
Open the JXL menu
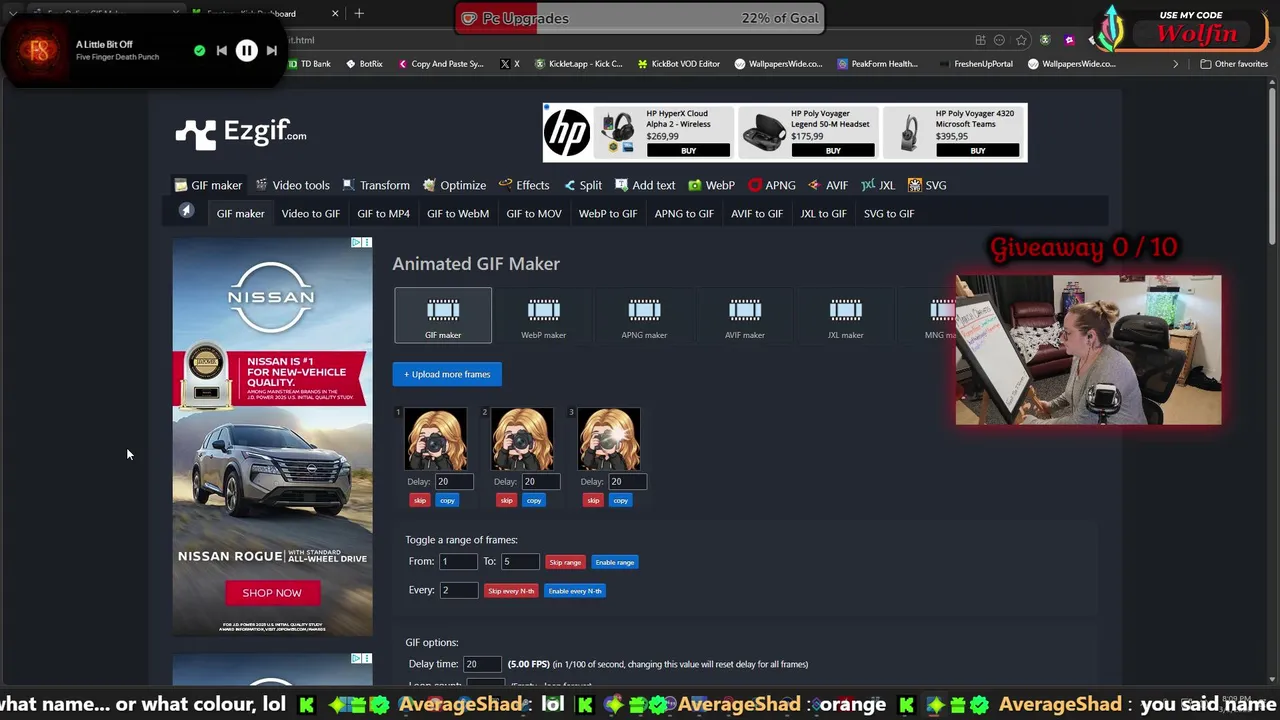(x=878, y=185)
